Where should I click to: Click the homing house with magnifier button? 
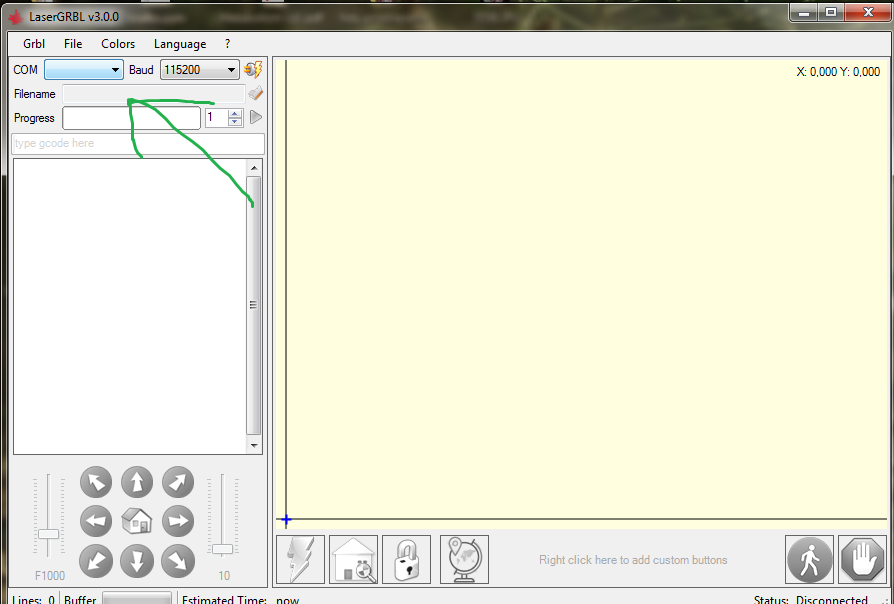(353, 560)
